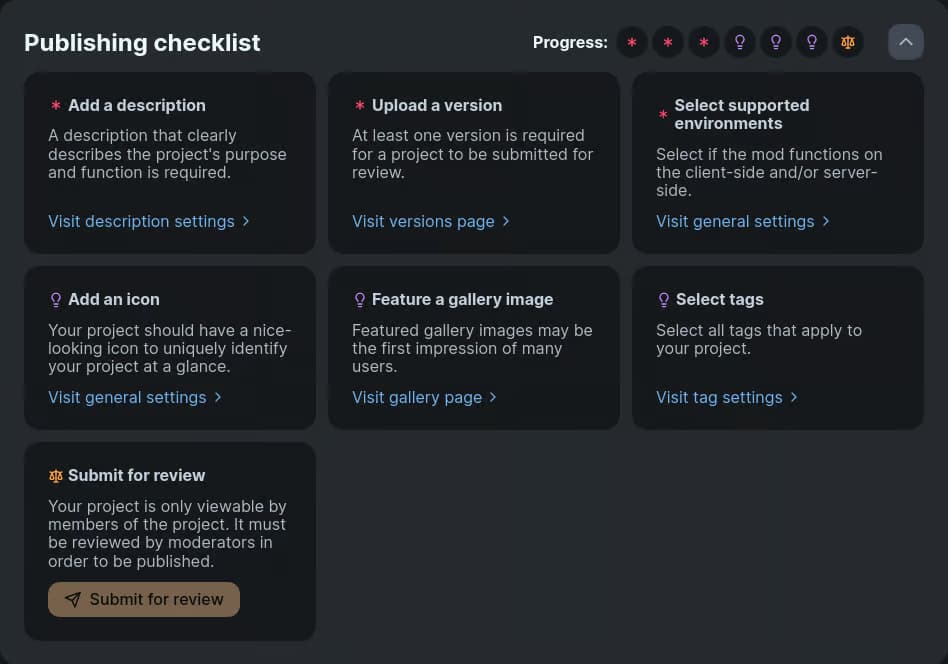
Task: Click the lightbulb beside Select tags heading
Action: tap(663, 299)
